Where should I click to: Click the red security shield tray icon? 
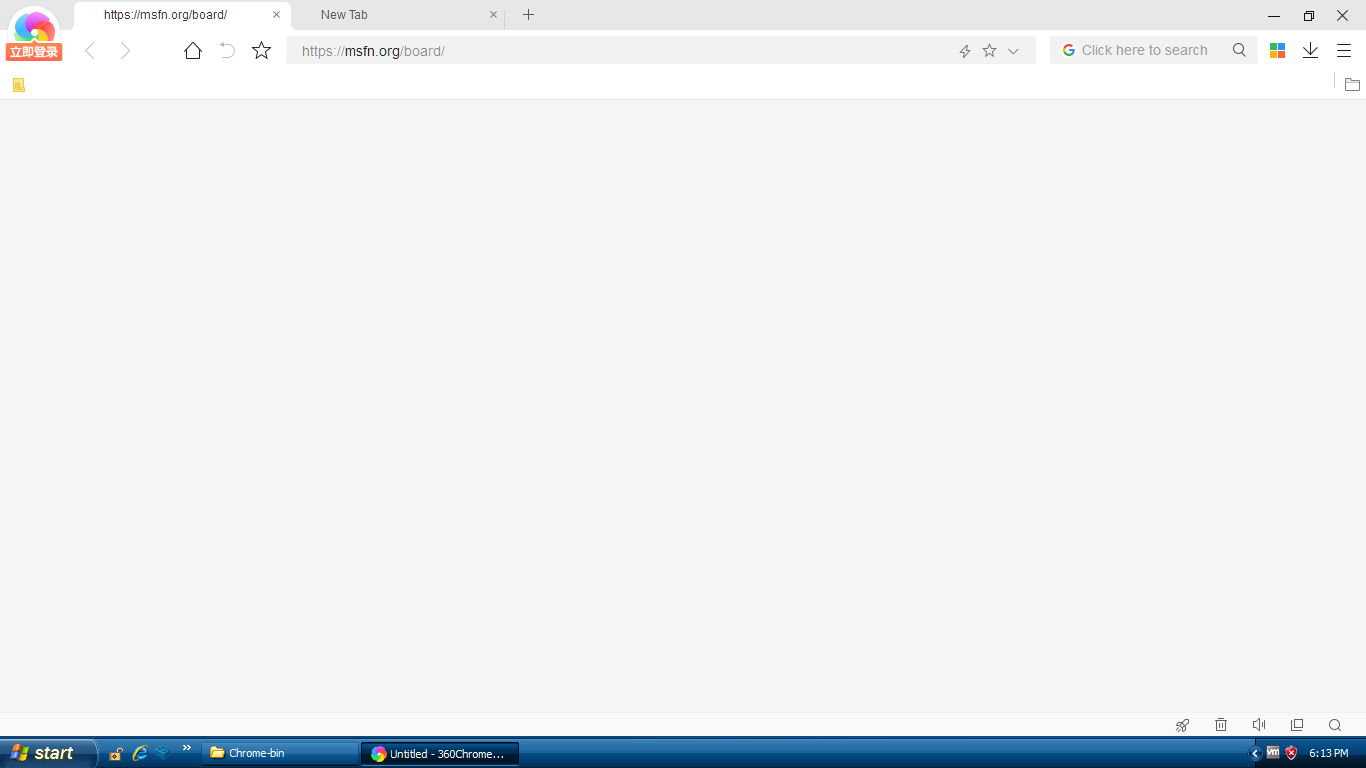tap(1291, 753)
